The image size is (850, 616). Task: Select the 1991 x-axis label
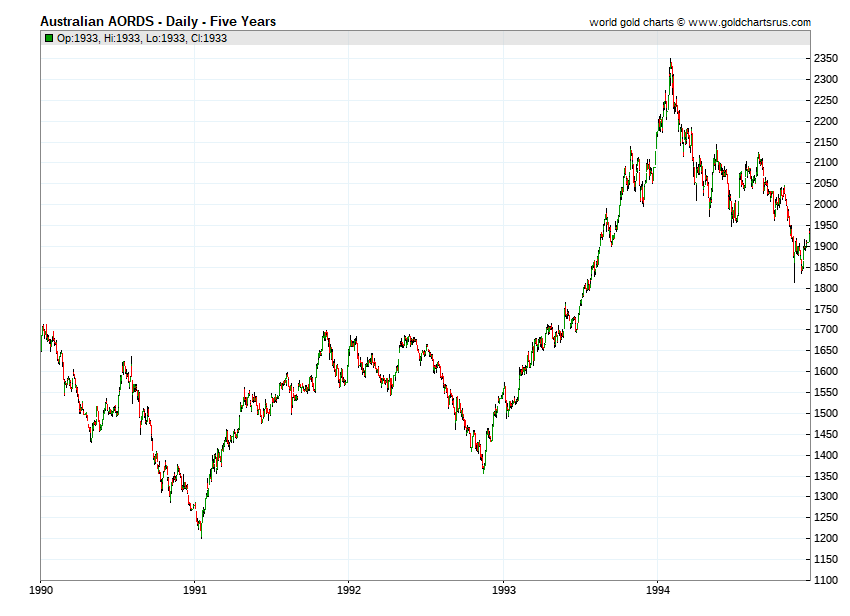click(195, 590)
